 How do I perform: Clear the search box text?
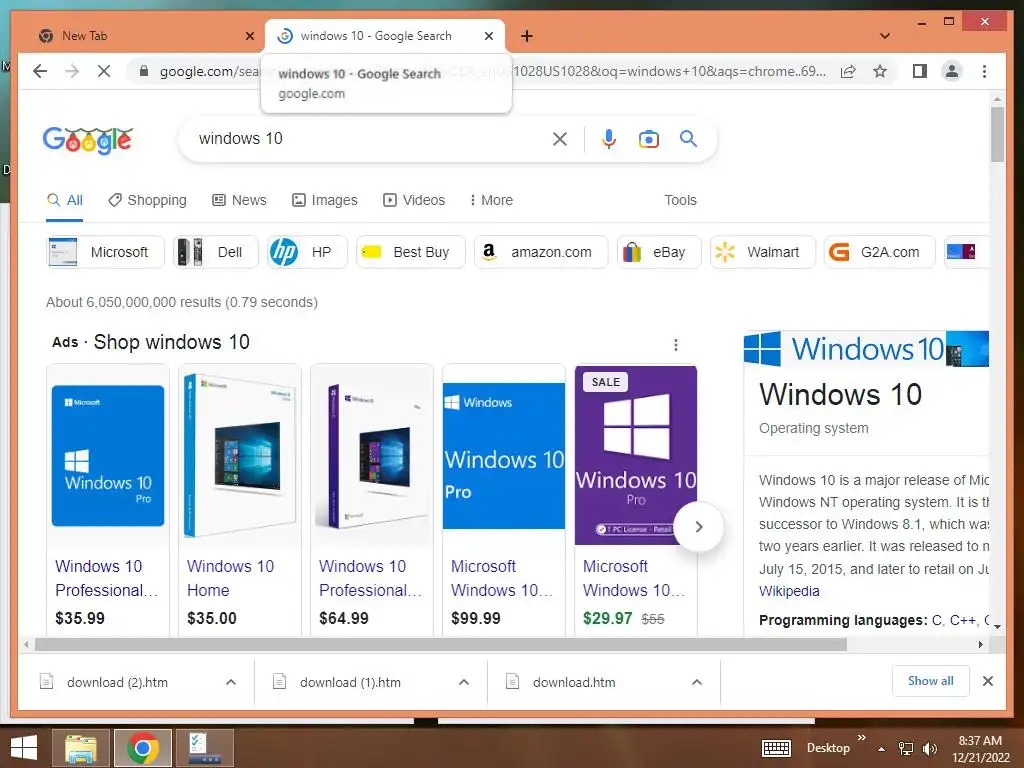tap(560, 138)
